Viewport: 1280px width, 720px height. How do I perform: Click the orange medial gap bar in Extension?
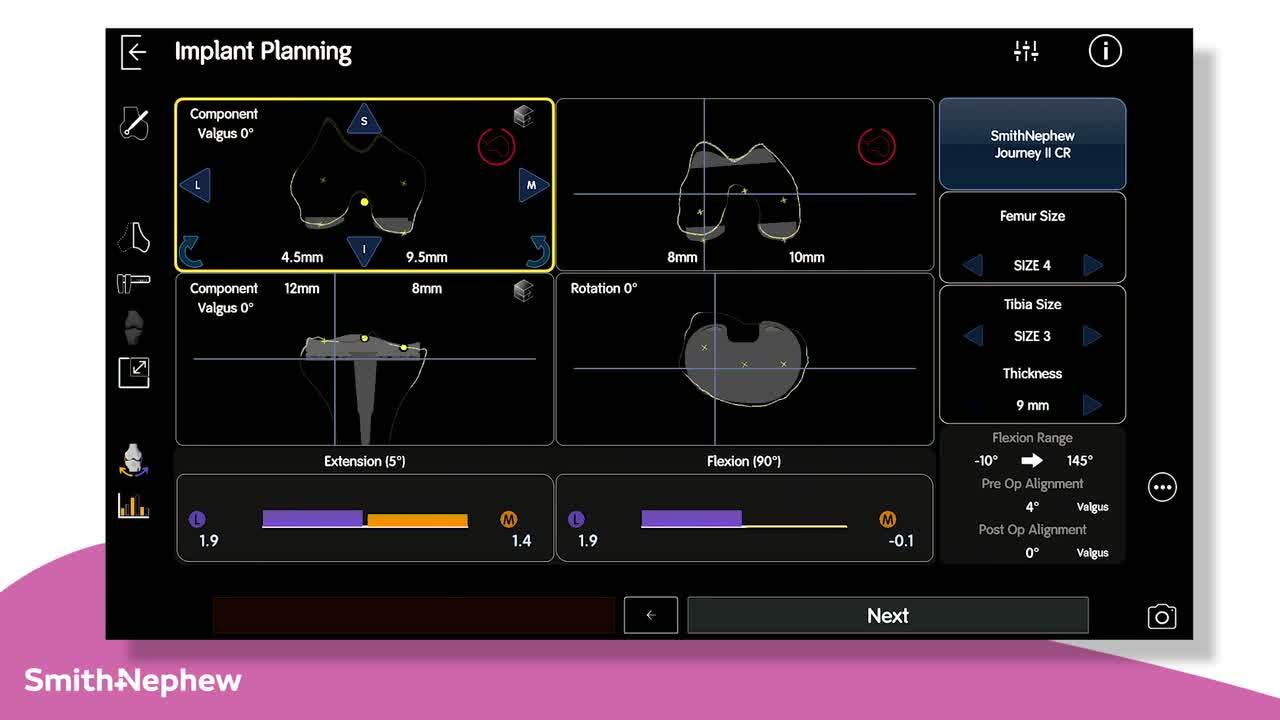pos(417,520)
